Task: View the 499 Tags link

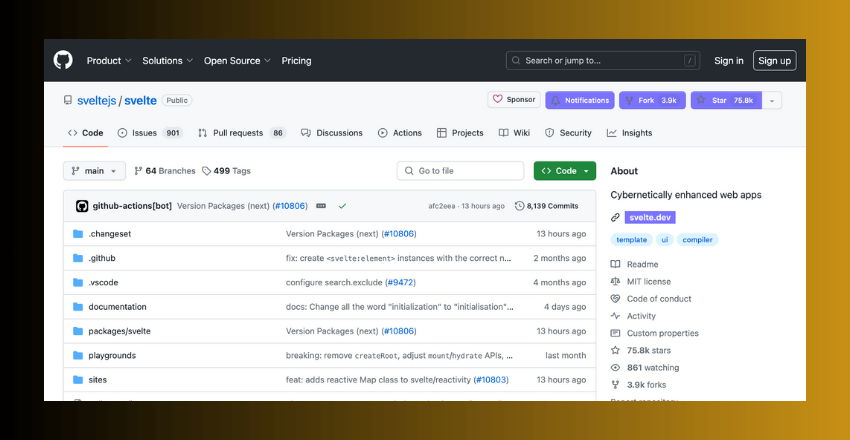Action: point(226,171)
